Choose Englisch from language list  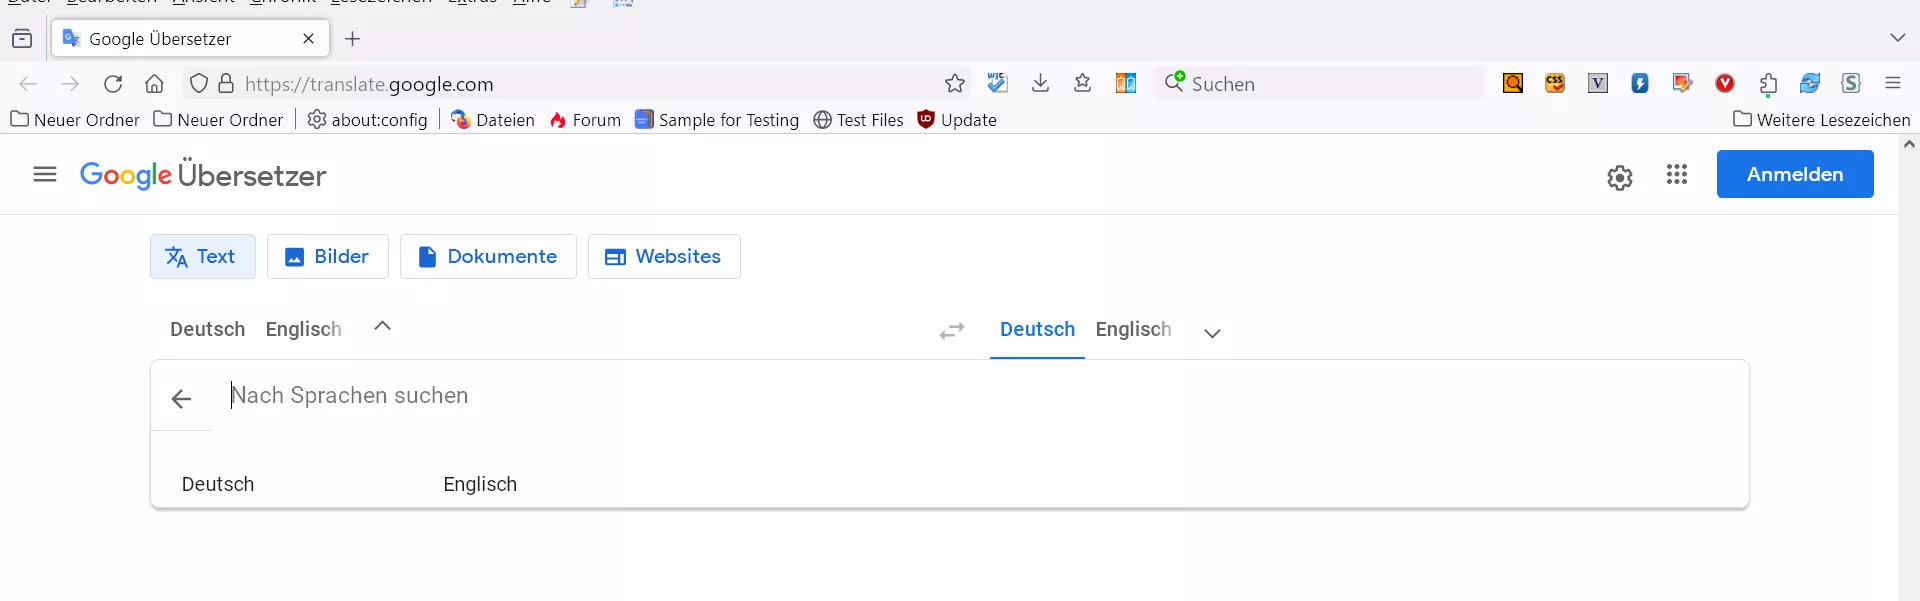pyautogui.click(x=480, y=484)
